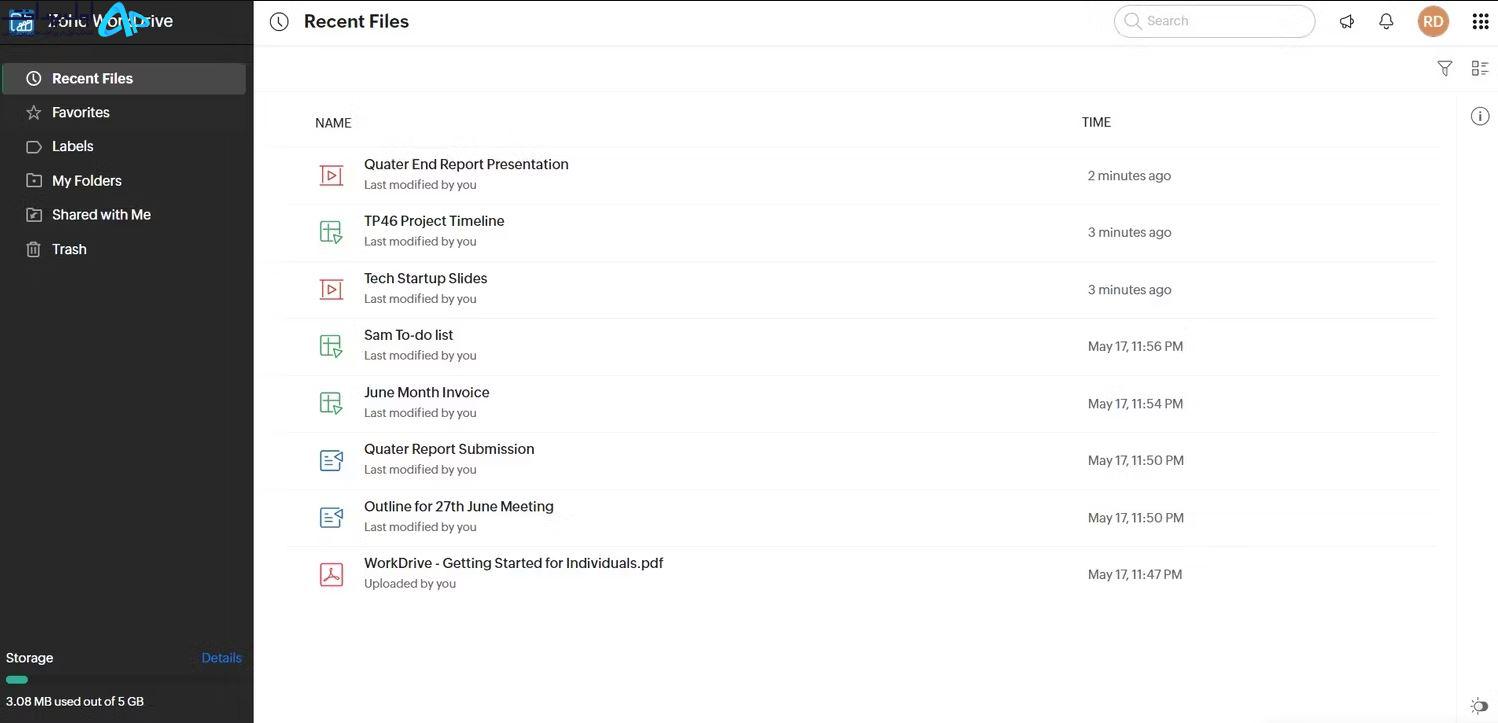Open storage Details link

(221, 658)
